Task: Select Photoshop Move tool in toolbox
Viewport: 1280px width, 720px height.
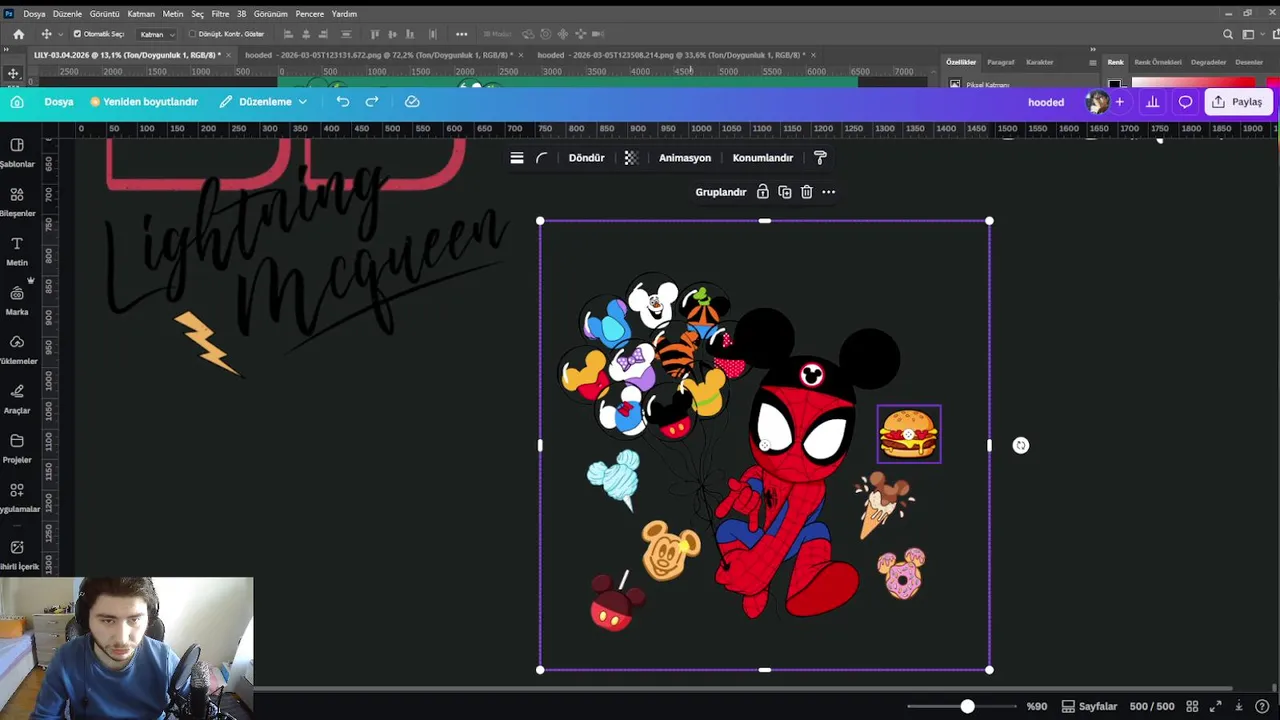Action: click(13, 73)
